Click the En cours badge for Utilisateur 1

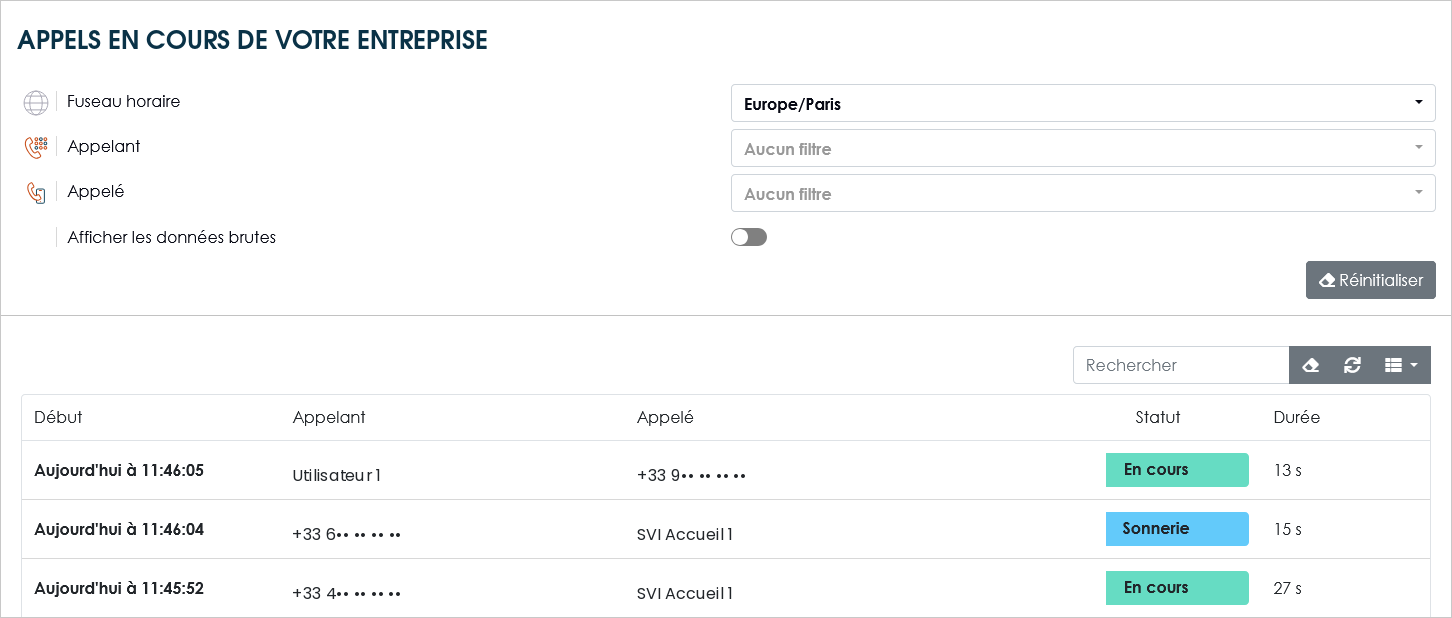click(1177, 470)
